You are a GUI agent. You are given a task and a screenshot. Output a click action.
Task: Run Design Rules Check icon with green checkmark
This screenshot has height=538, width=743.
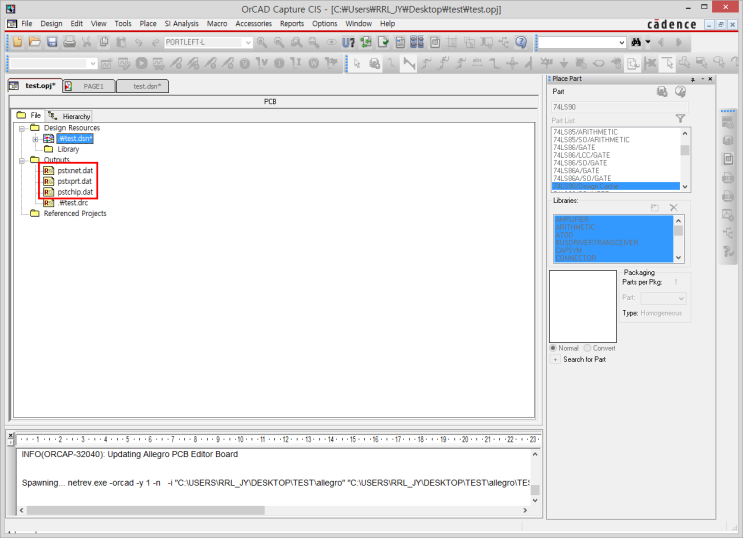383,43
